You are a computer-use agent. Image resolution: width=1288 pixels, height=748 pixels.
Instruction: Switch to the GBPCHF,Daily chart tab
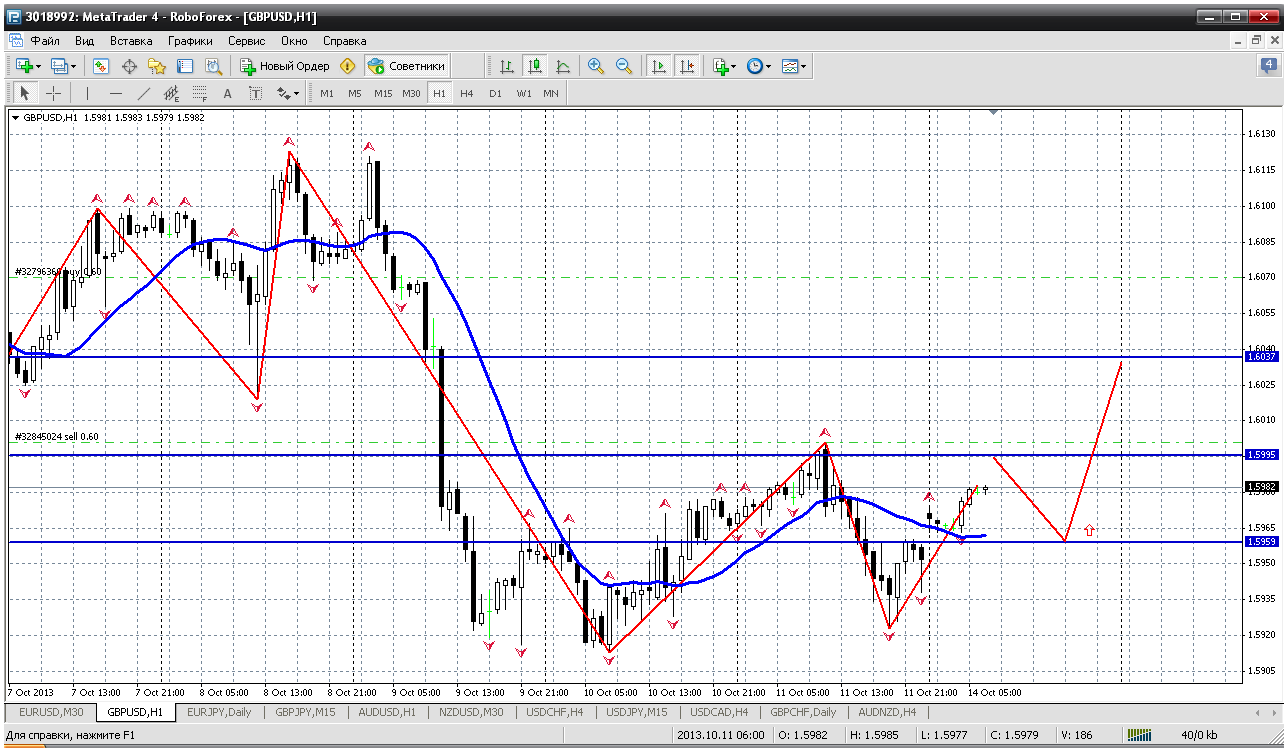pyautogui.click(x=803, y=712)
